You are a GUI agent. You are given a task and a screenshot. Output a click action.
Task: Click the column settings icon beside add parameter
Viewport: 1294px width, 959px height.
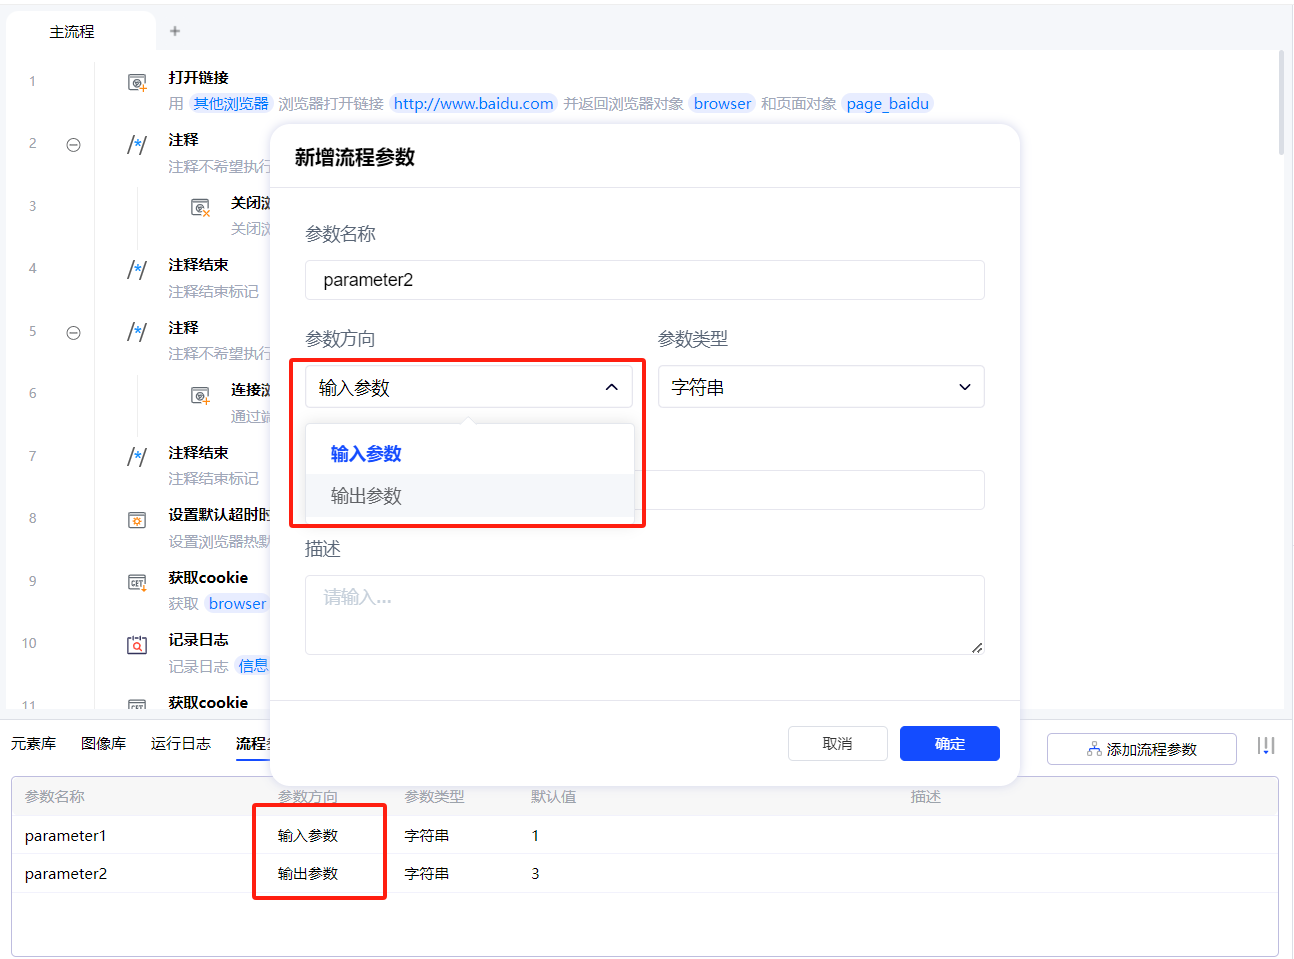click(x=1266, y=746)
